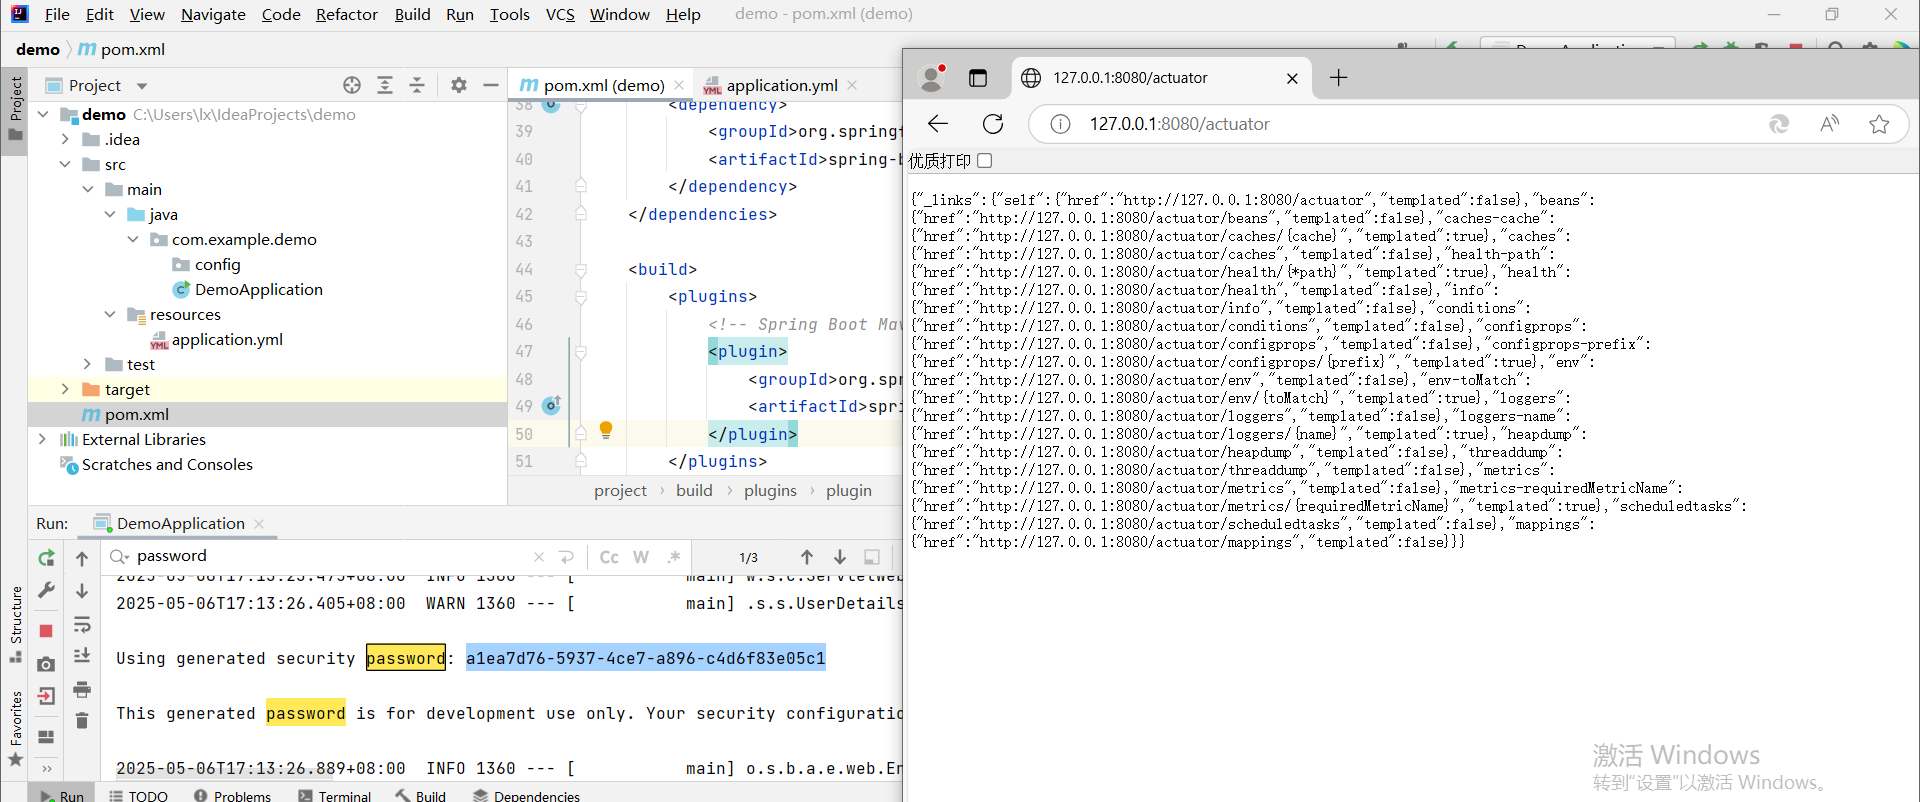Expand the target folder

[x=66, y=389]
